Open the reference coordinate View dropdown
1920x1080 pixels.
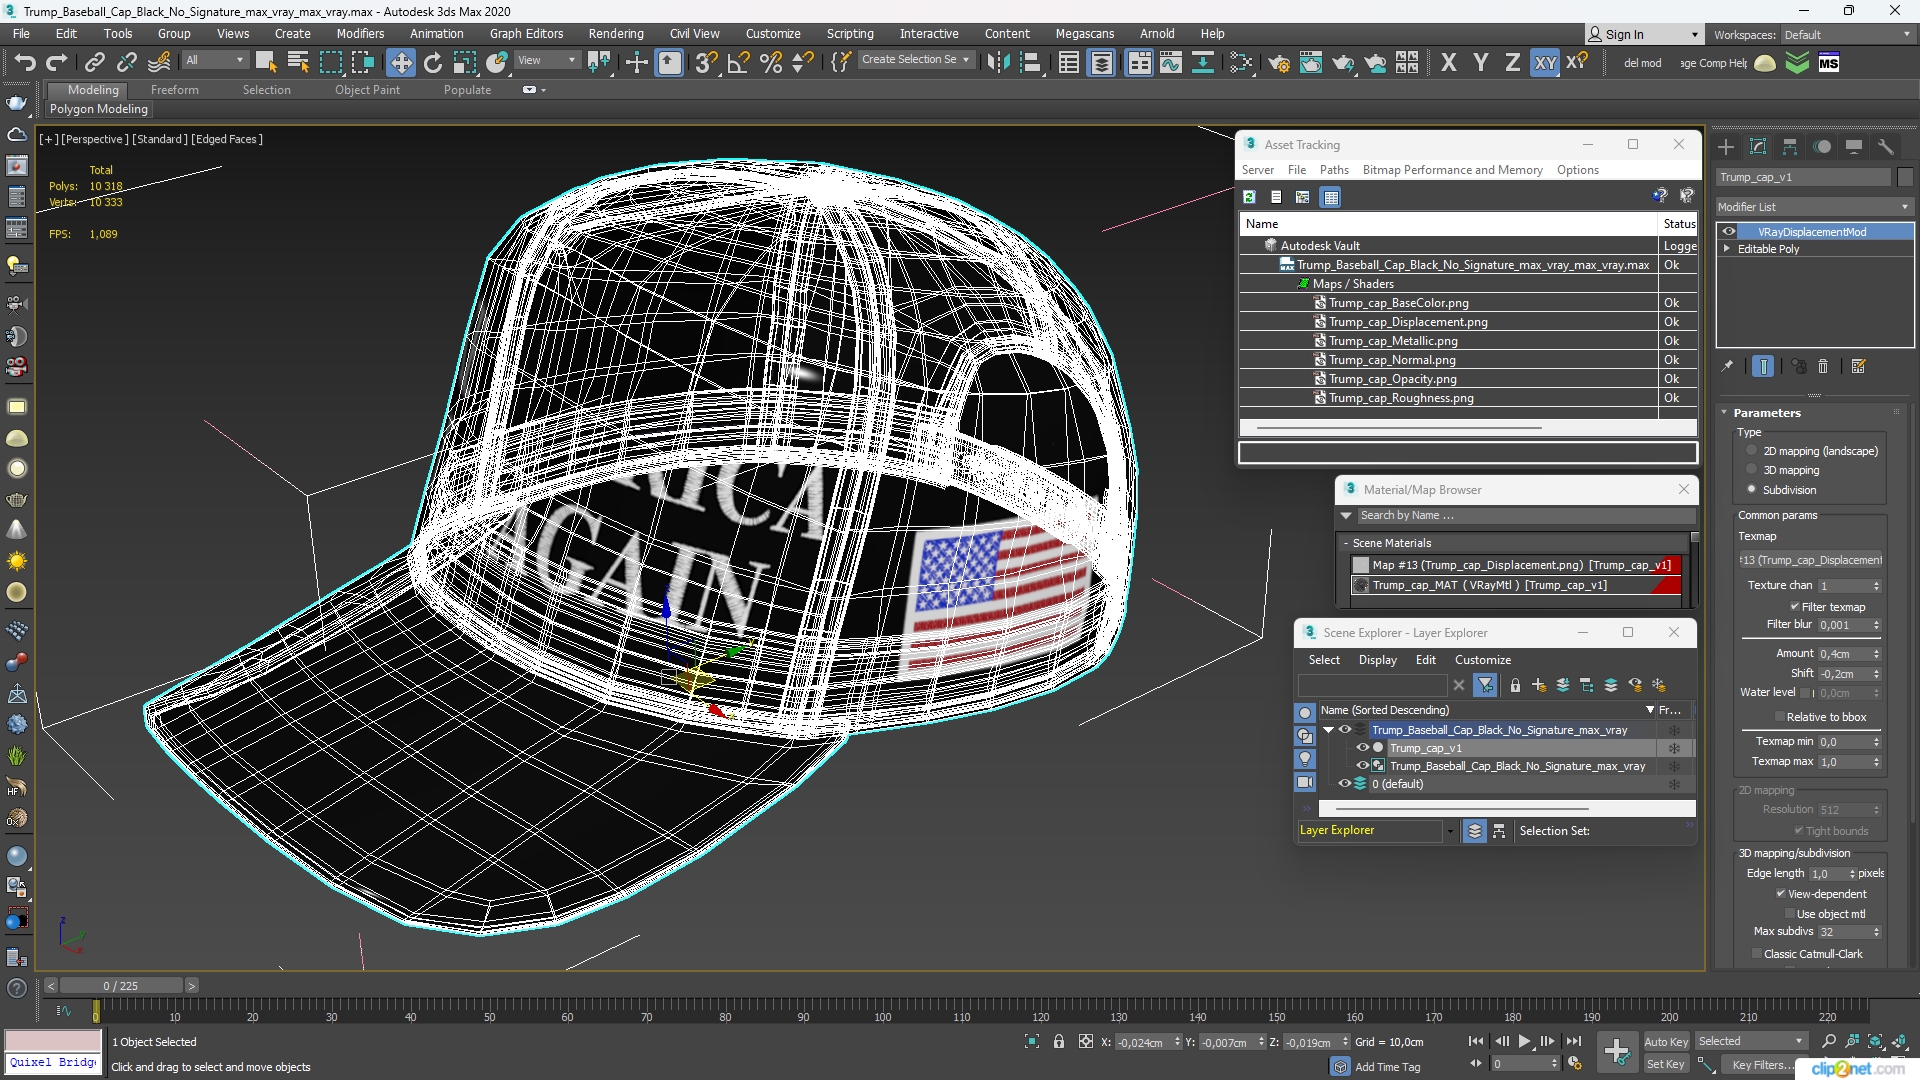pyautogui.click(x=546, y=60)
